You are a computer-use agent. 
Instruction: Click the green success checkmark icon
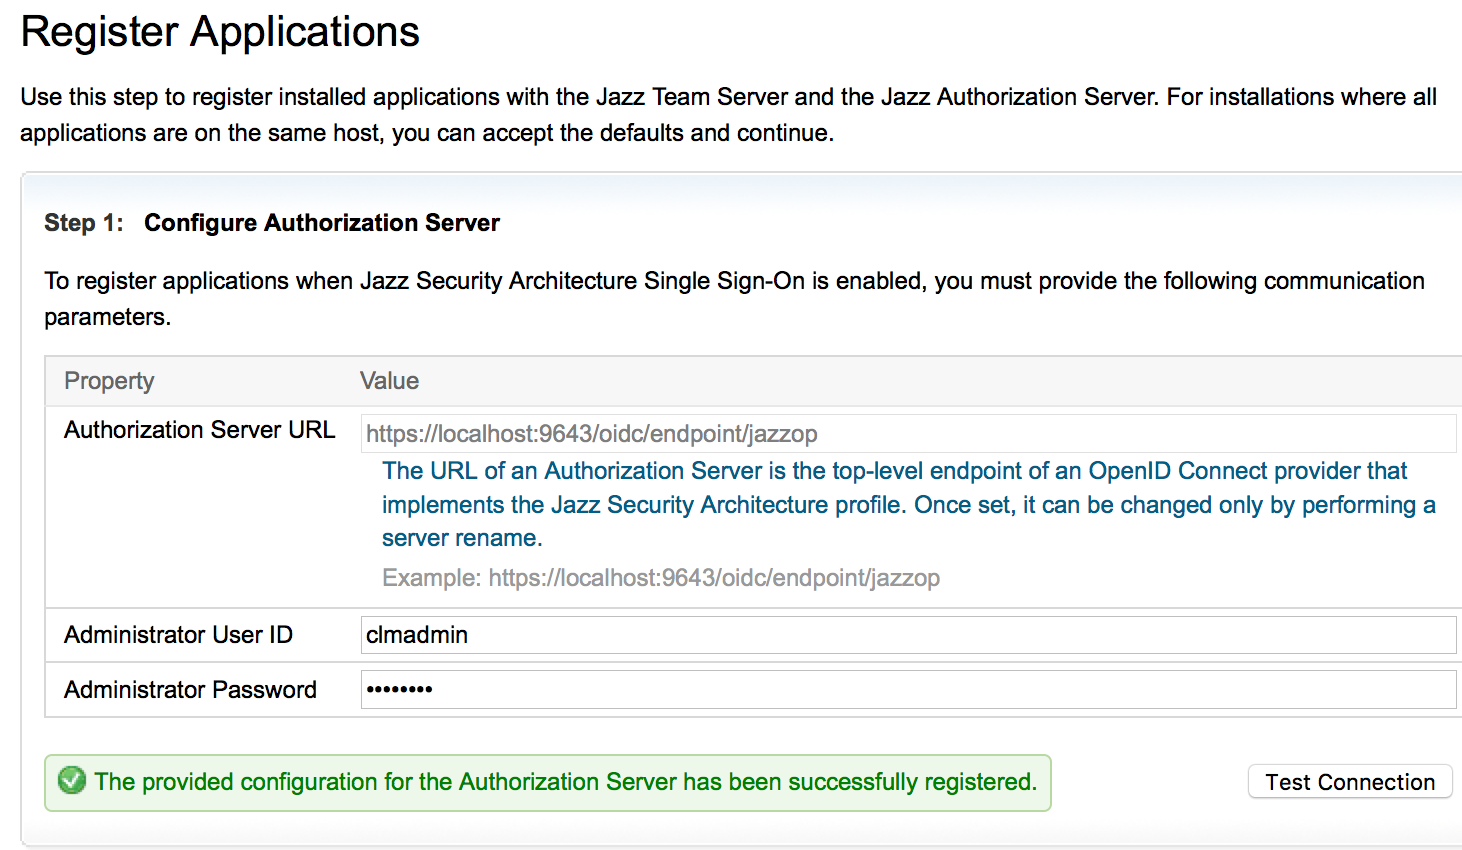coord(72,780)
